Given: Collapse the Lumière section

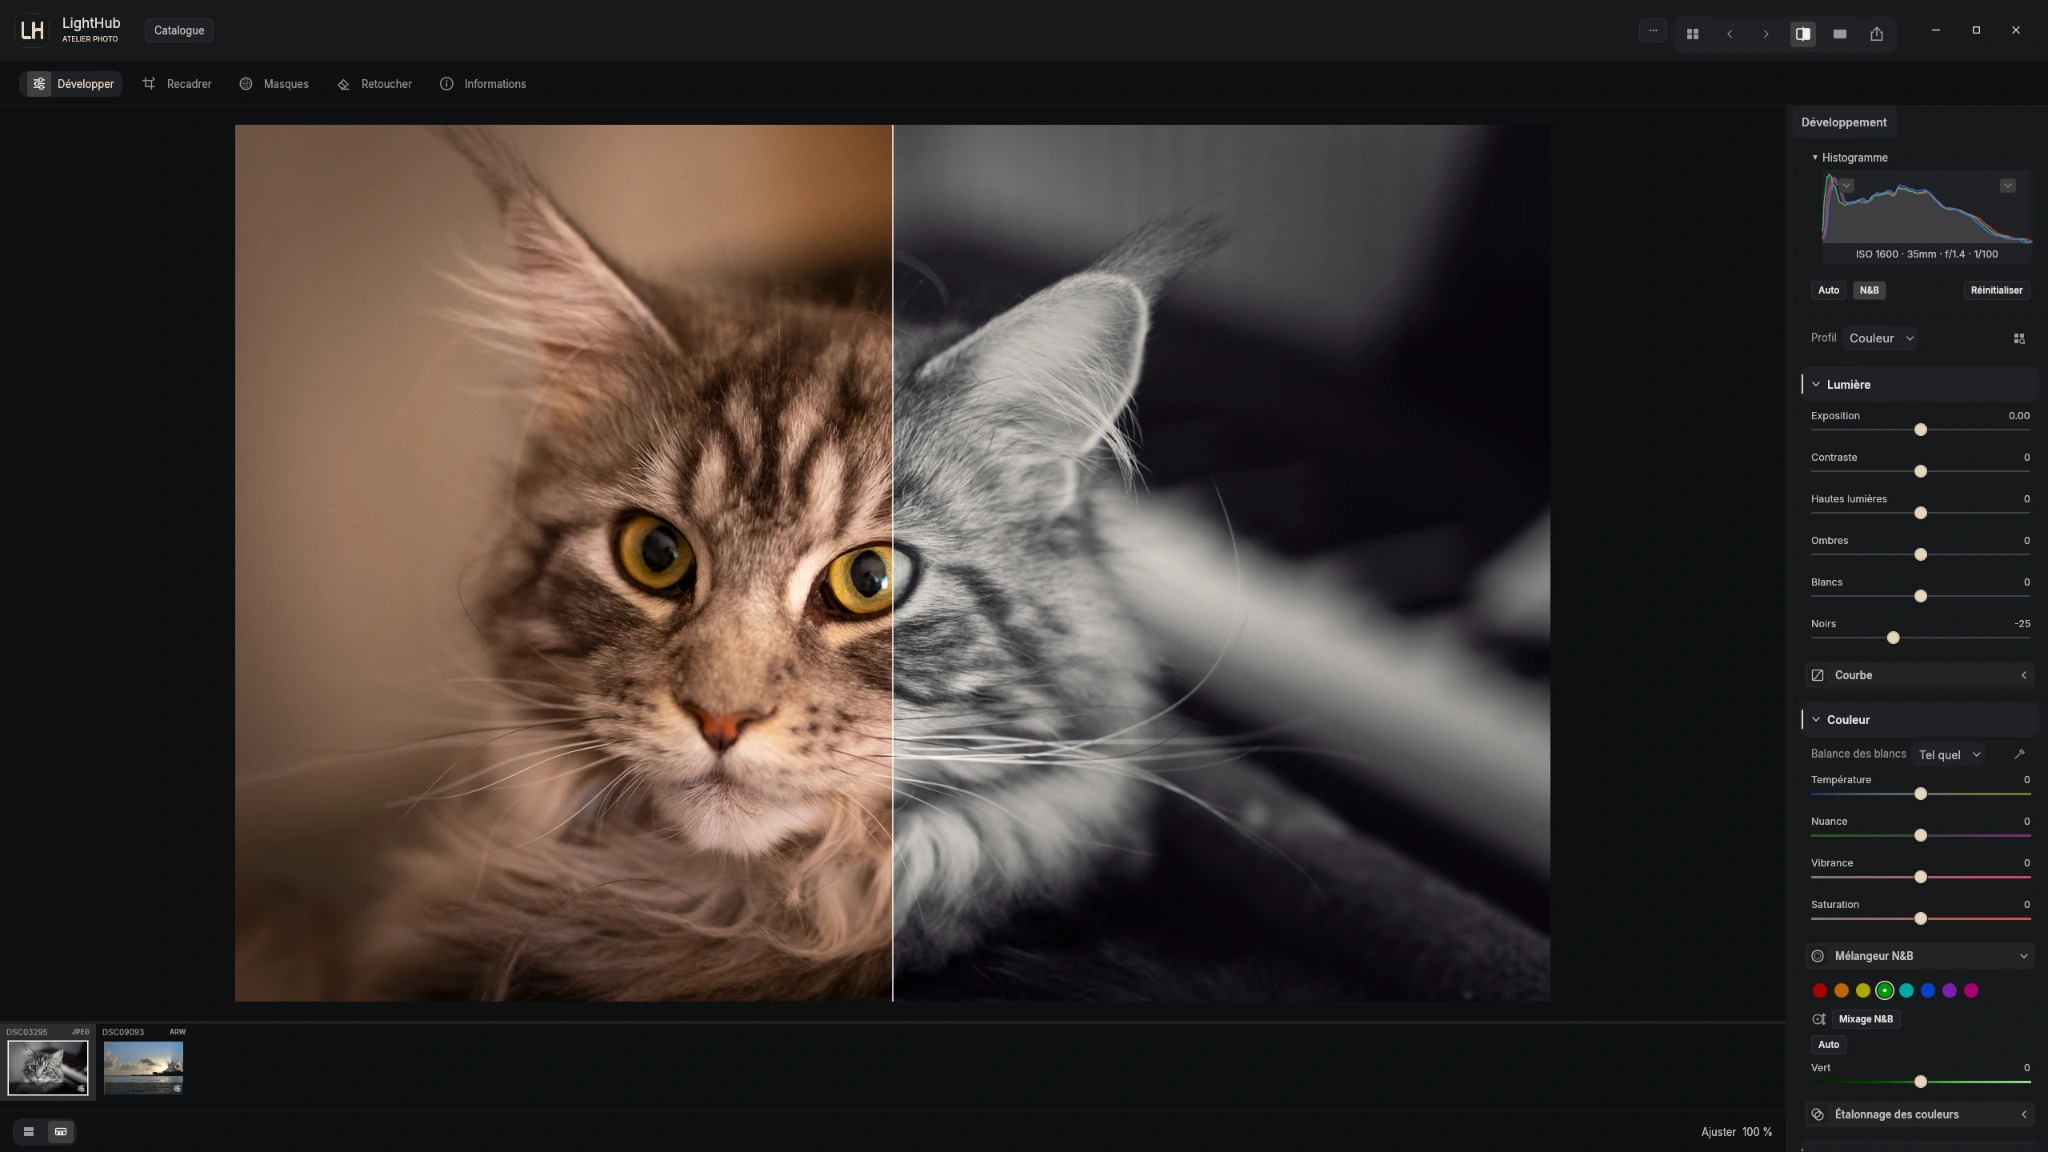Looking at the screenshot, I should coord(1816,385).
